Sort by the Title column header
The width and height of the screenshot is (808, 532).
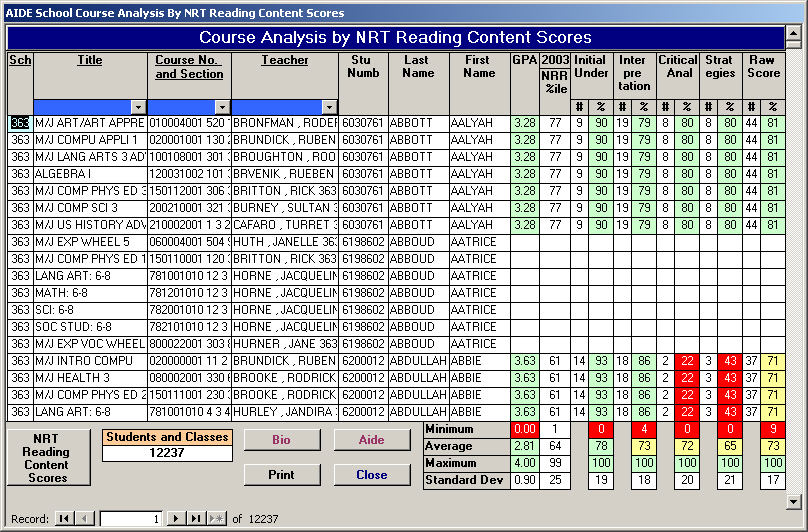(x=90, y=60)
